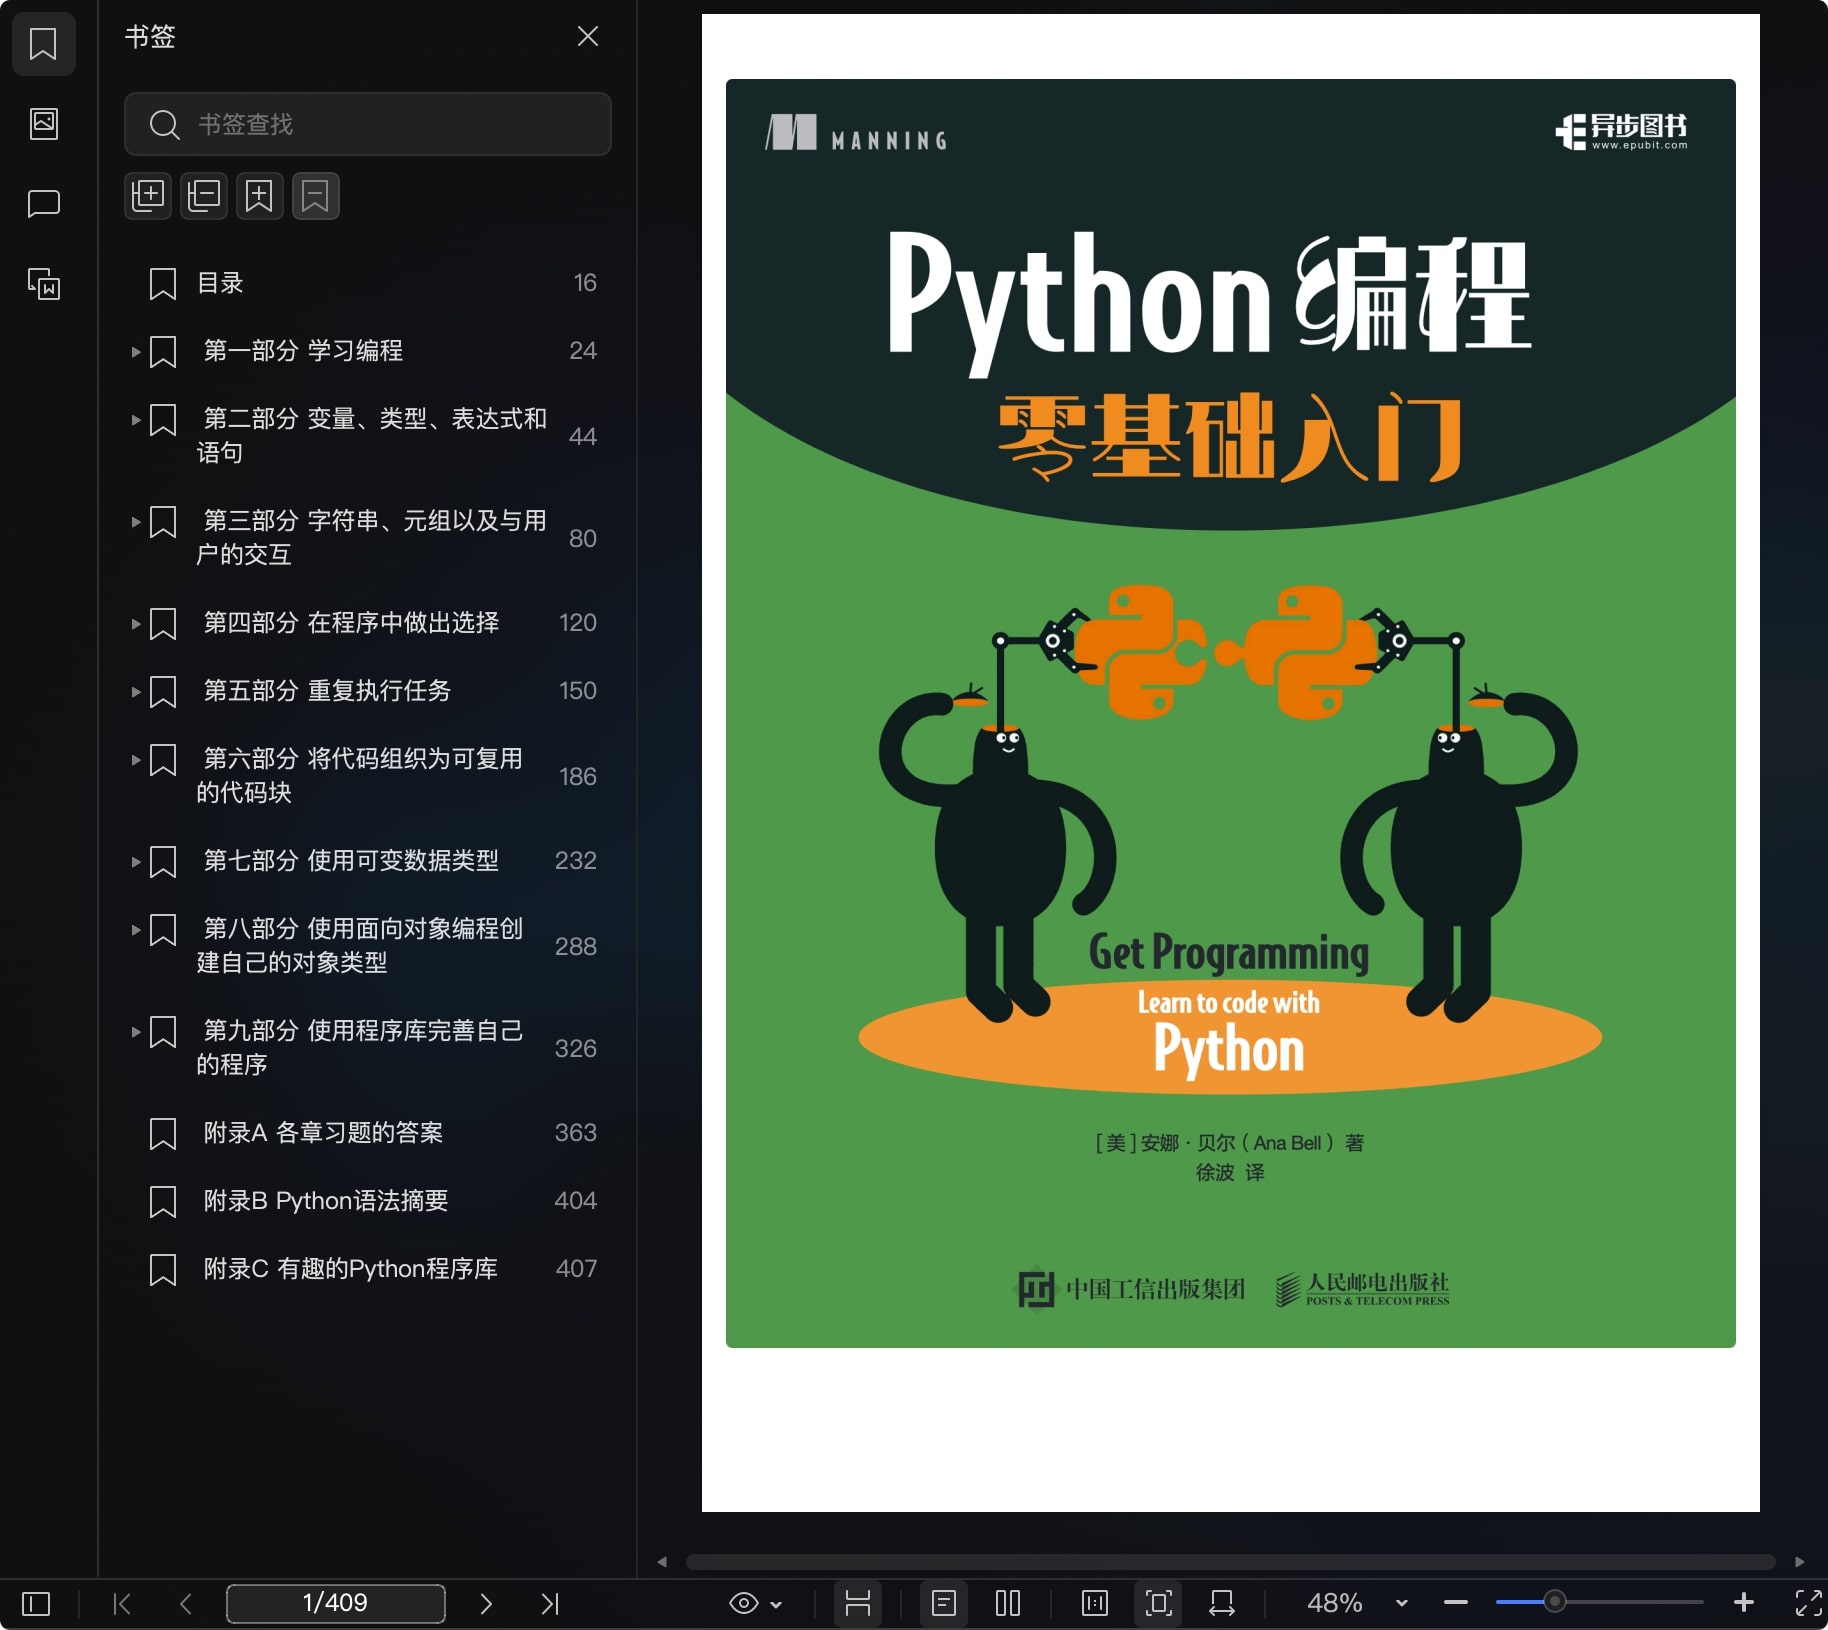Fit page to window

point(1159,1603)
